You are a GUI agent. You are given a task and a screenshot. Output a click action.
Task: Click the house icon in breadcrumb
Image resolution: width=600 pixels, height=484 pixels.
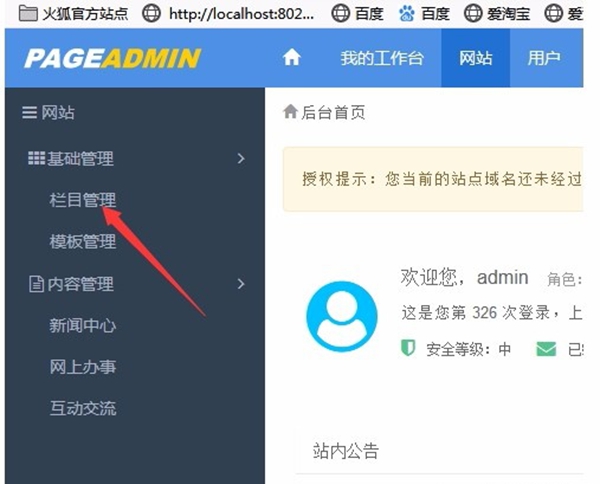[x=290, y=112]
